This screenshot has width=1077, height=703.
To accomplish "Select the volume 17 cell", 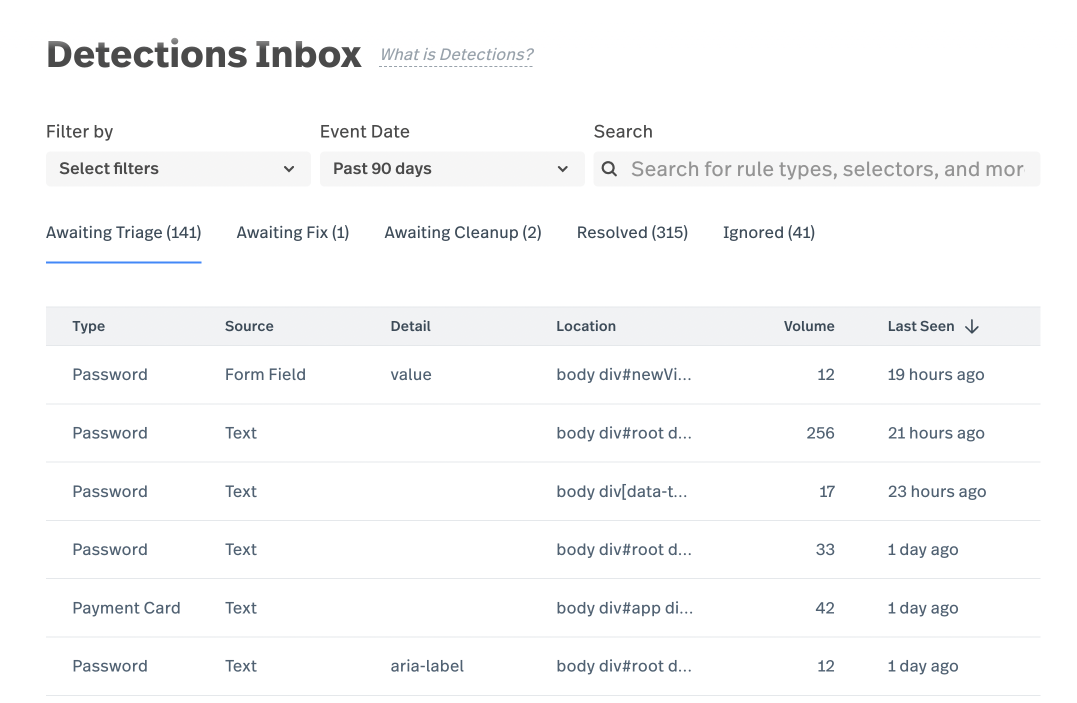I will [827, 491].
